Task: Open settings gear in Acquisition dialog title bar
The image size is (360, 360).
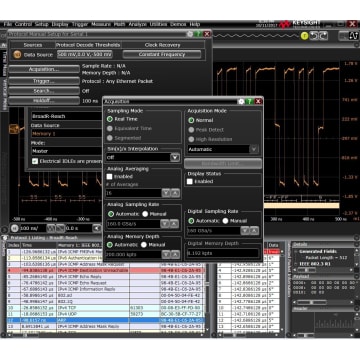Action: (x=241, y=101)
